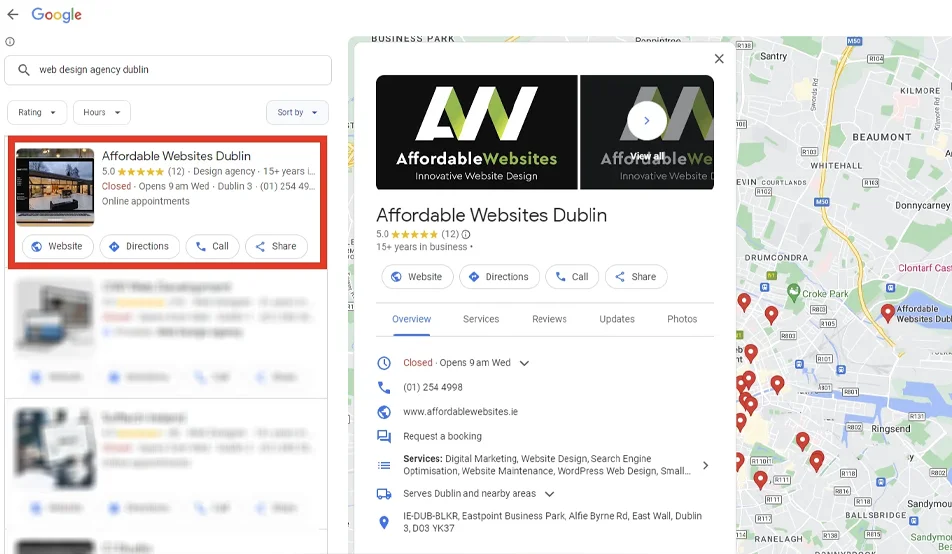Click the Santry label on the map
This screenshot has width=952, height=554.
tap(774, 56)
